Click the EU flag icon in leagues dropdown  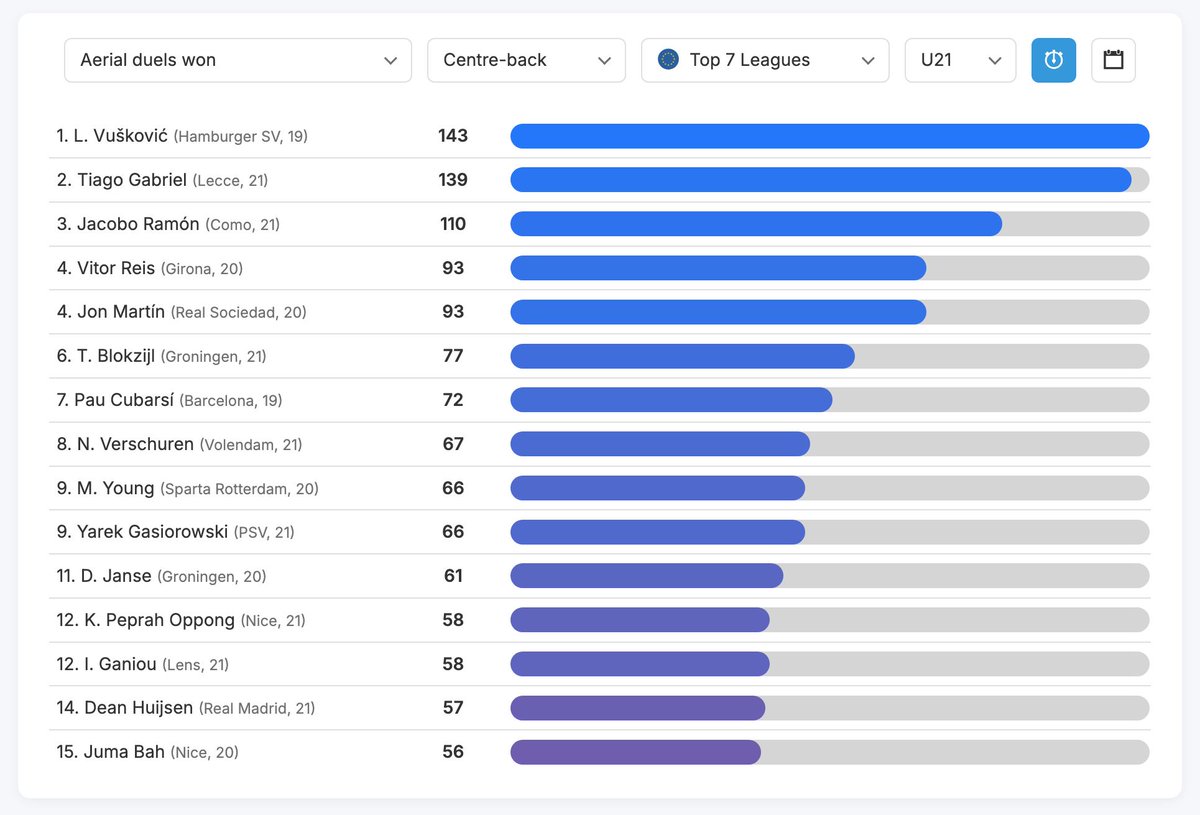tap(668, 60)
